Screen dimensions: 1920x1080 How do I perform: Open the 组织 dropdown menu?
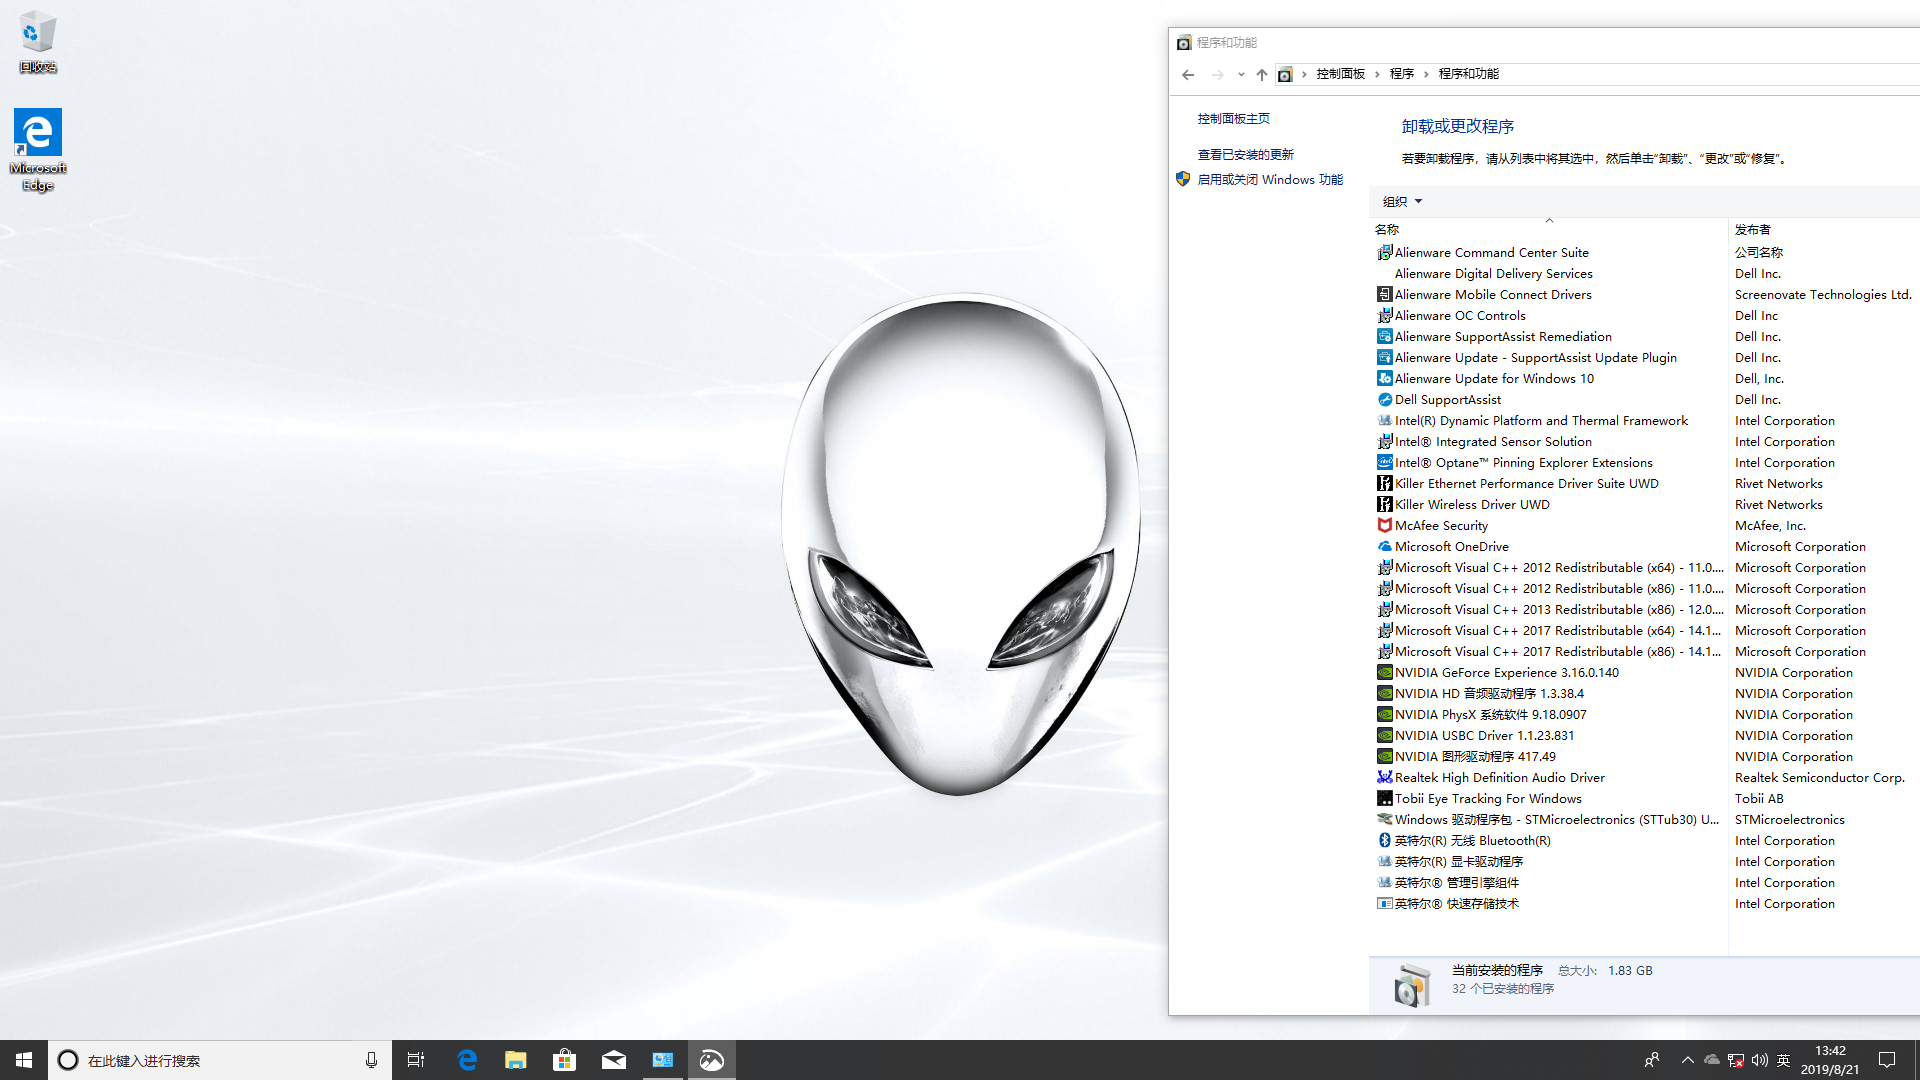(1402, 201)
